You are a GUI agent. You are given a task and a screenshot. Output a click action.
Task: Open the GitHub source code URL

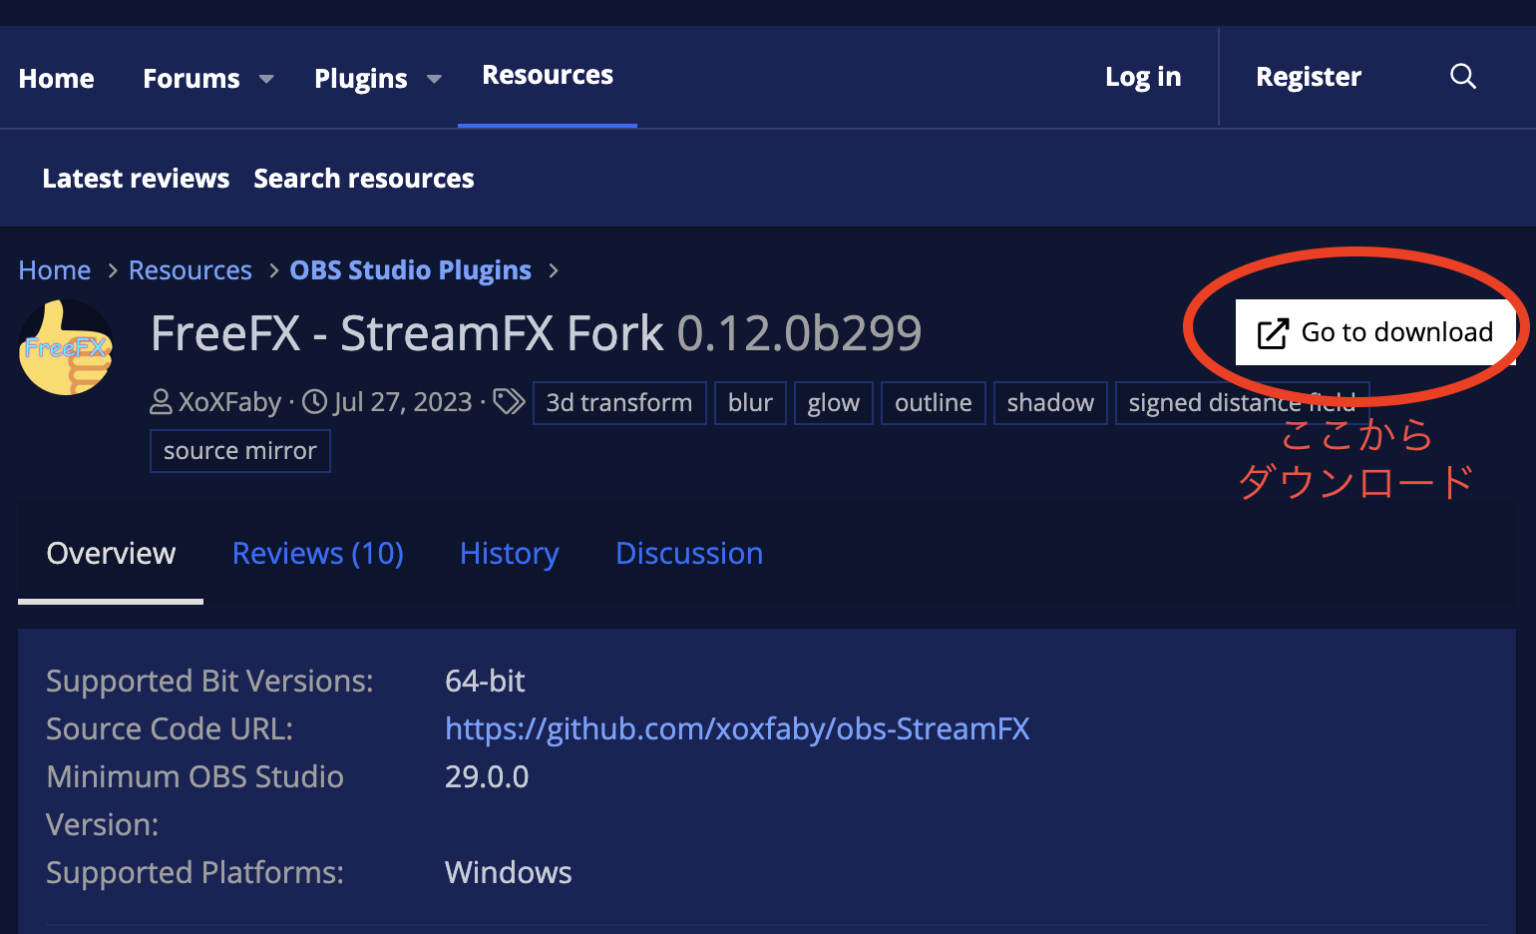coord(737,728)
